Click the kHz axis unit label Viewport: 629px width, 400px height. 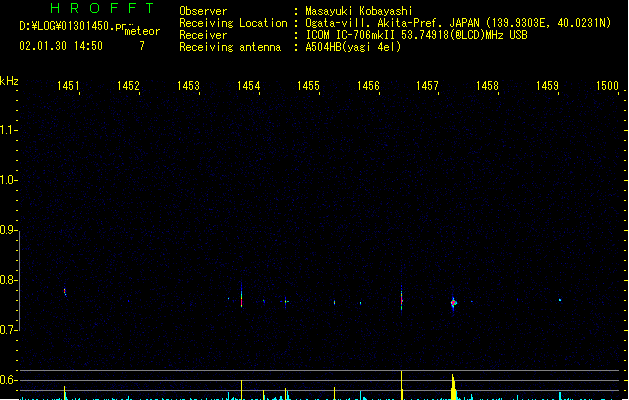[x=9, y=81]
